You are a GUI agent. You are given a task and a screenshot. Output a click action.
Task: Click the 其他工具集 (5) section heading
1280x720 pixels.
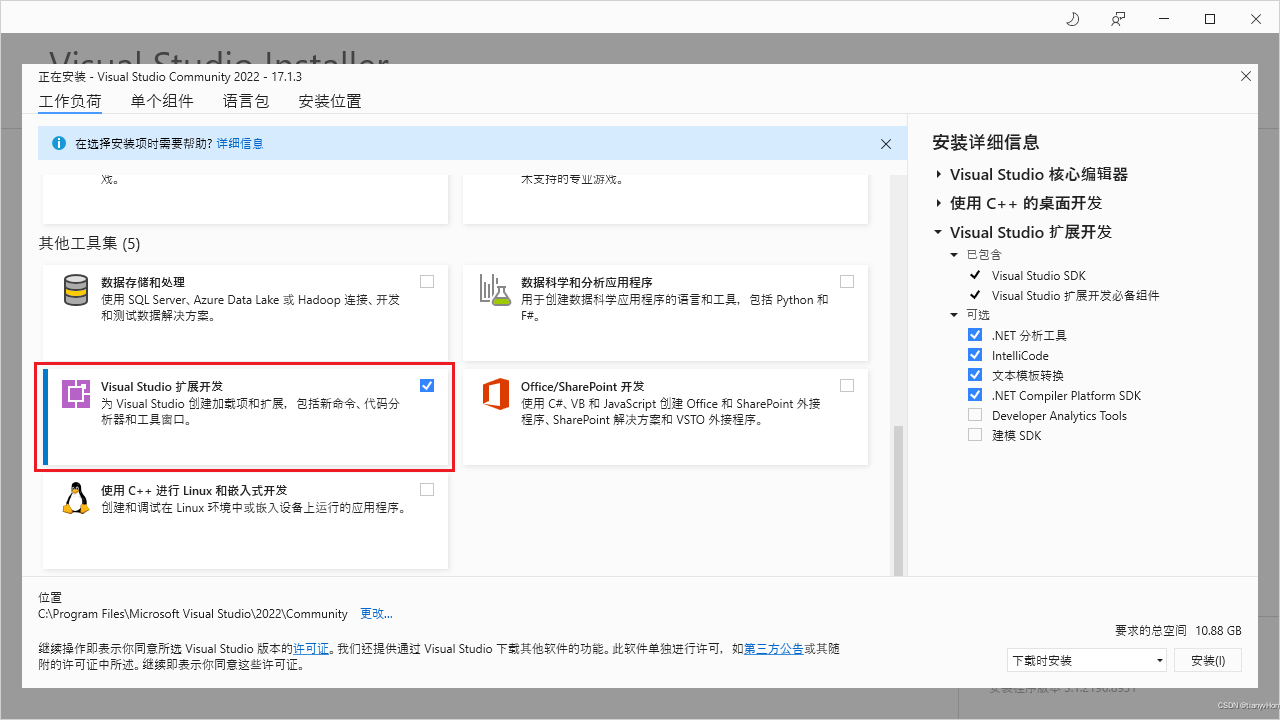point(90,243)
